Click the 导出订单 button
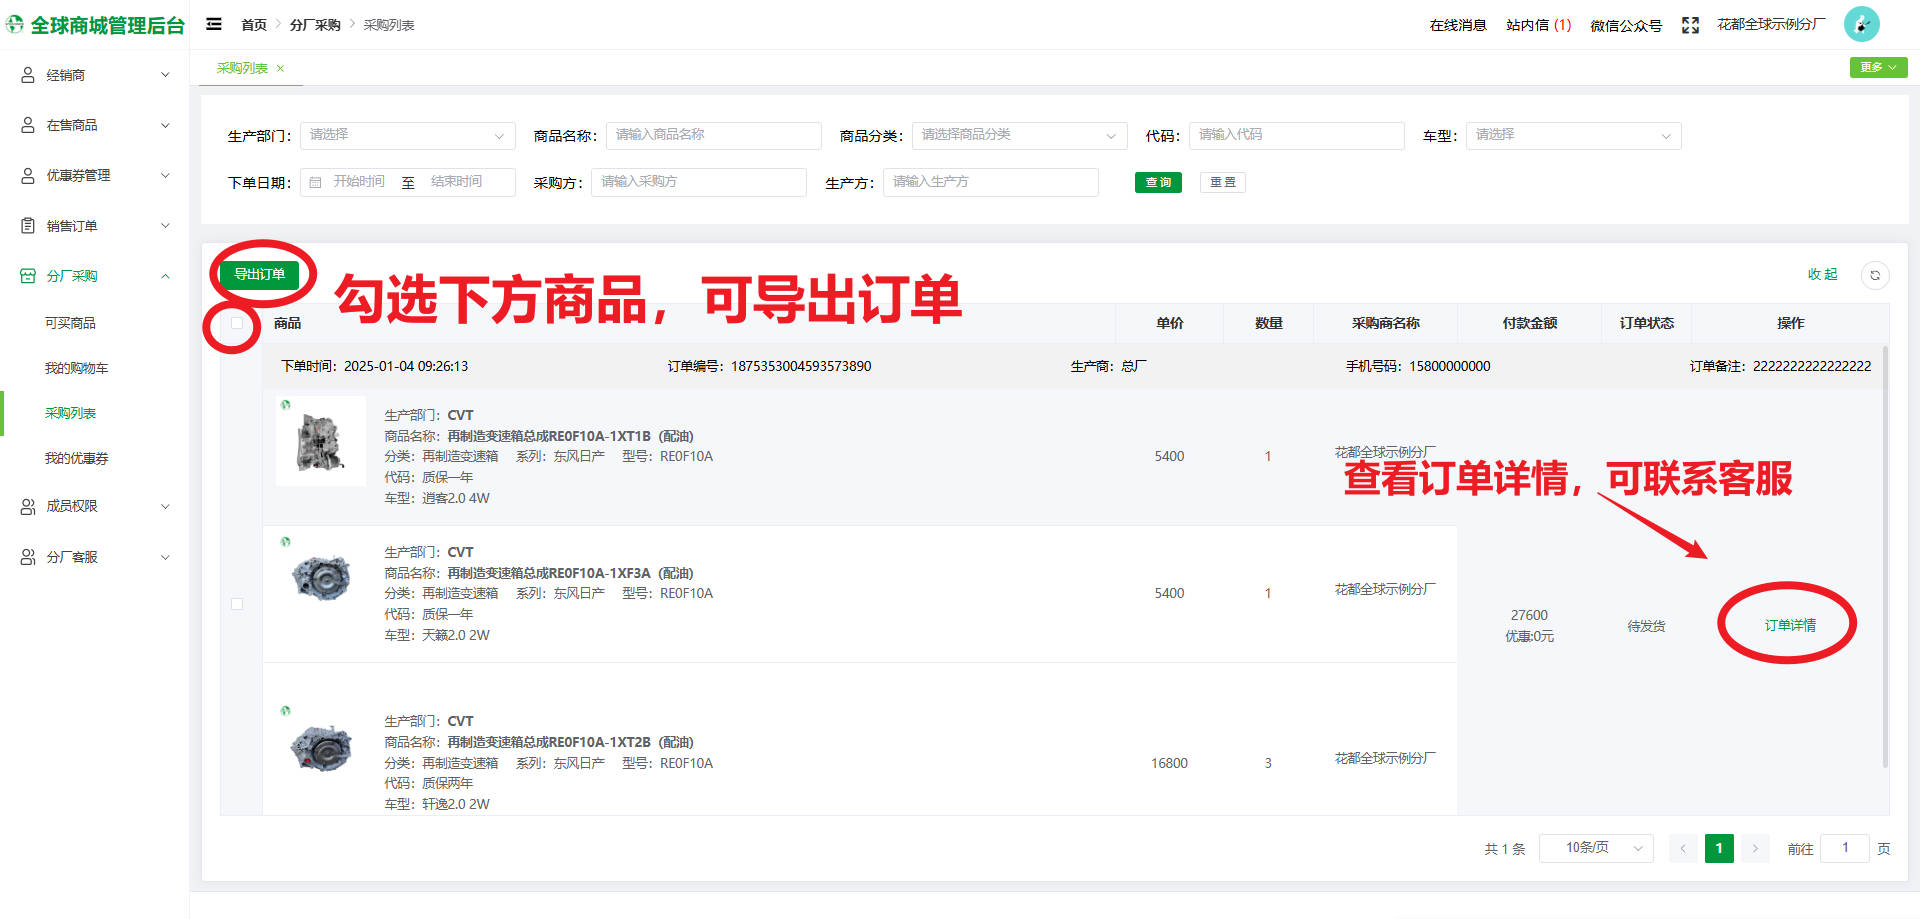 tap(259, 274)
